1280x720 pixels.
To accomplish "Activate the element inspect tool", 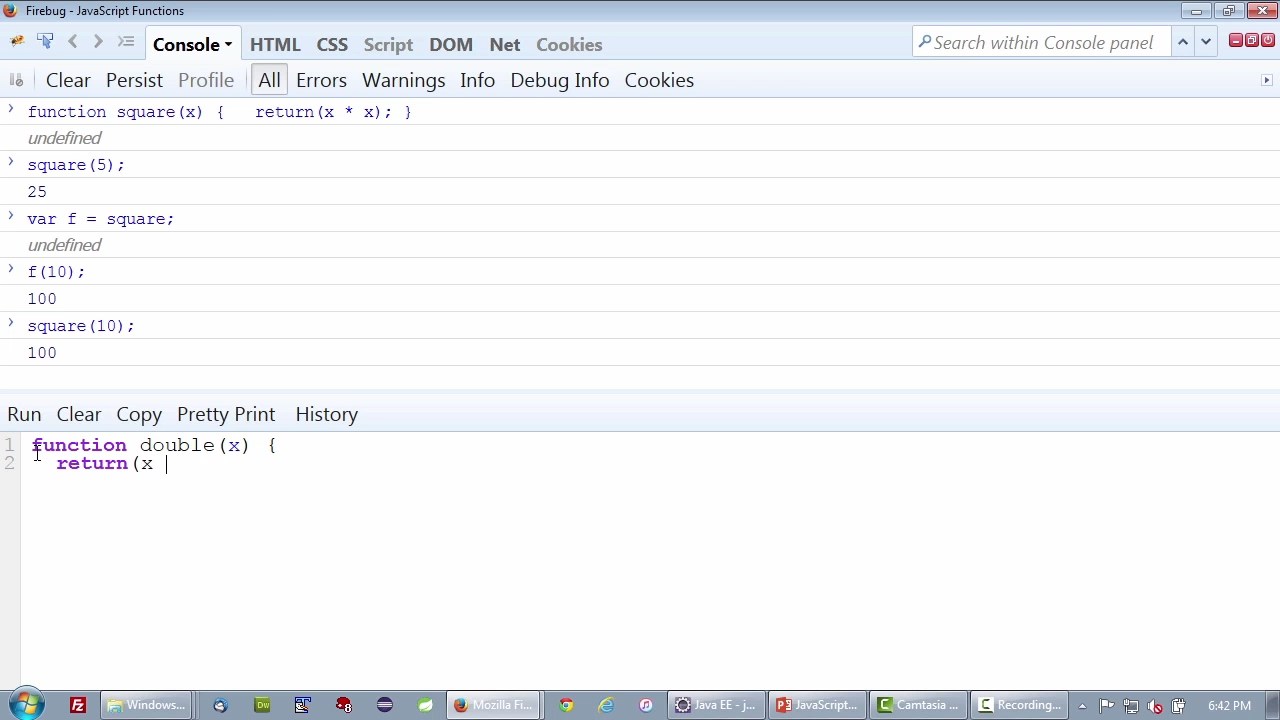I will click(x=45, y=42).
